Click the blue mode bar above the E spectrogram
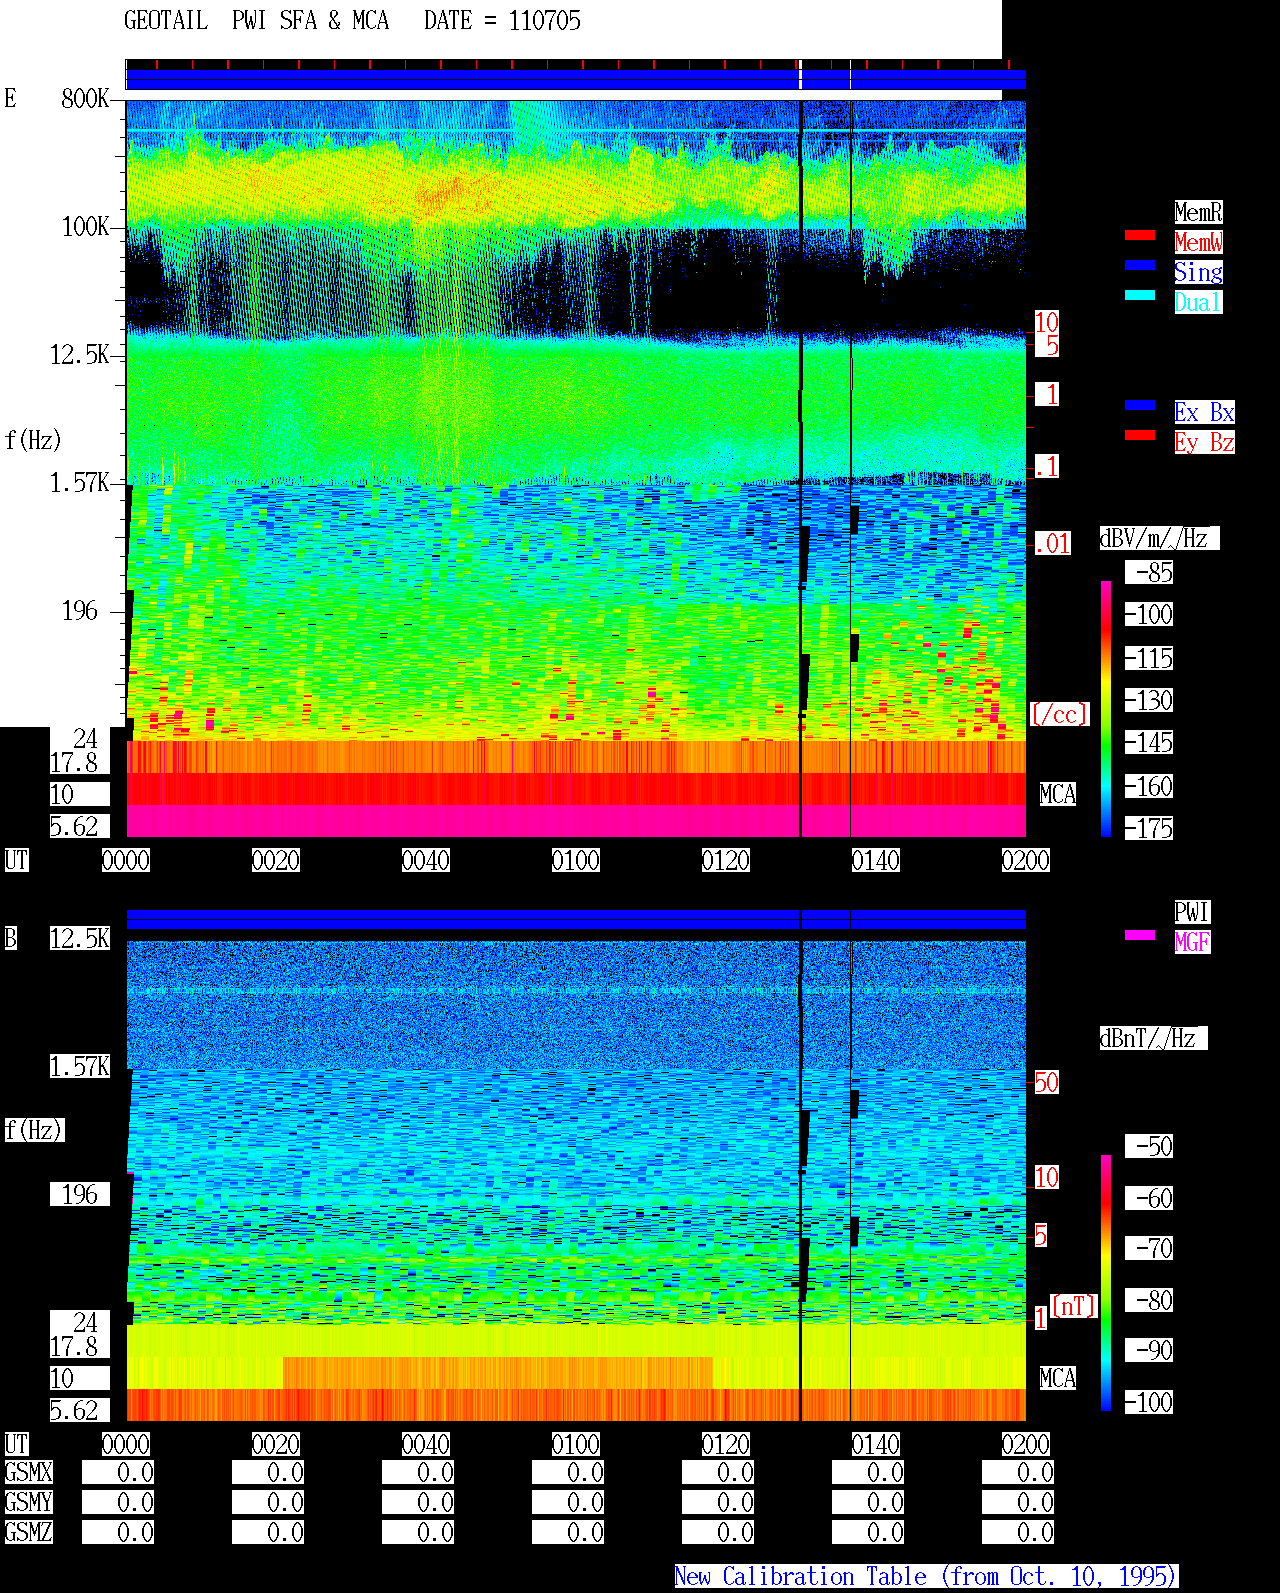 click(576, 79)
